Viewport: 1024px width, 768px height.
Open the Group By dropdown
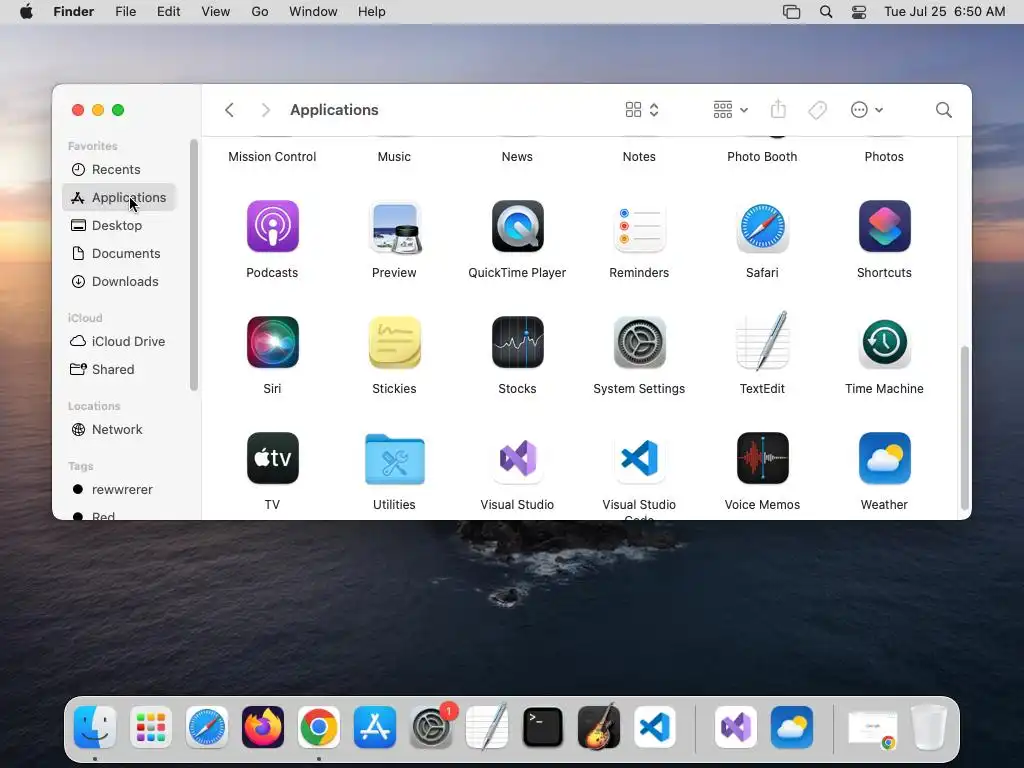tap(730, 110)
